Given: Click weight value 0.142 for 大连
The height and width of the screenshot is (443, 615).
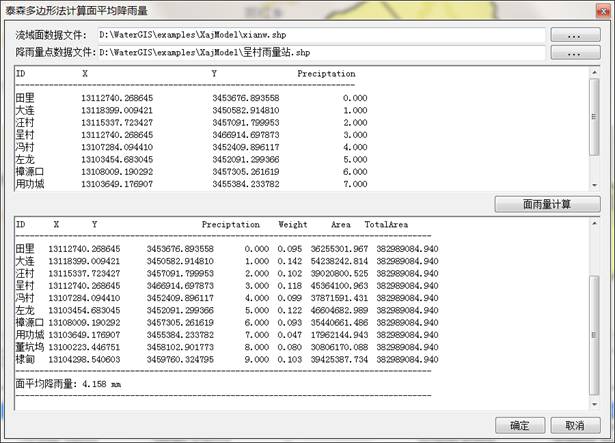Looking at the screenshot, I should tap(290, 261).
